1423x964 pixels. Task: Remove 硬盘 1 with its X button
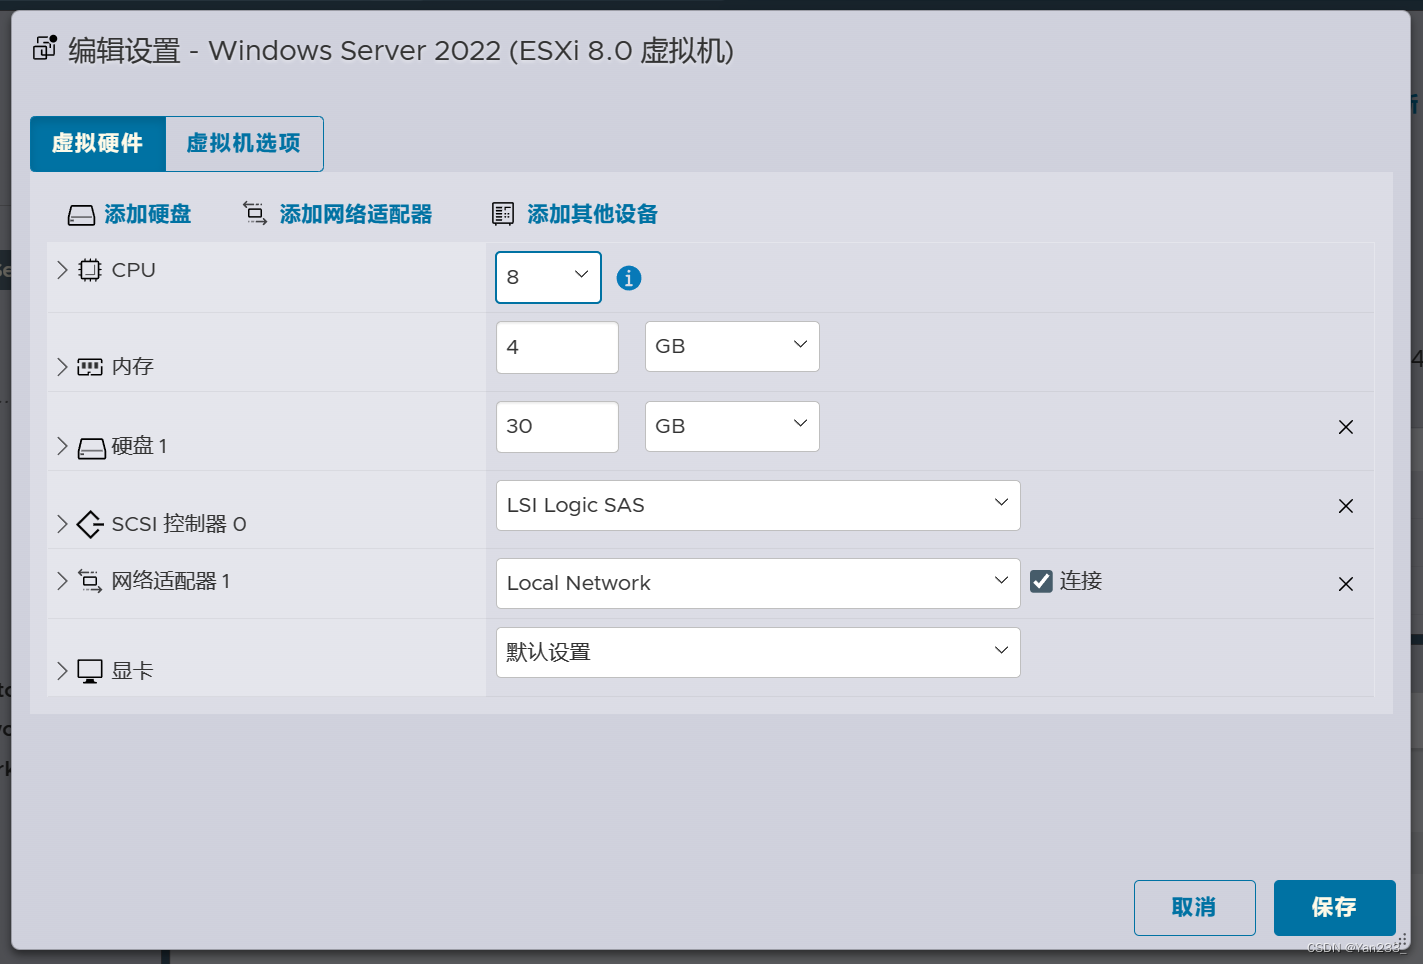click(x=1345, y=427)
